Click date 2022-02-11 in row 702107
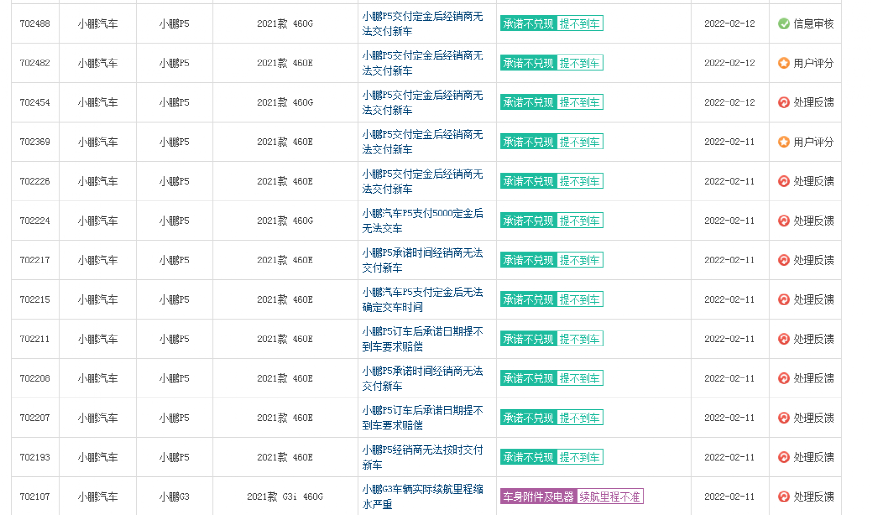This screenshot has width=872, height=515. point(730,497)
